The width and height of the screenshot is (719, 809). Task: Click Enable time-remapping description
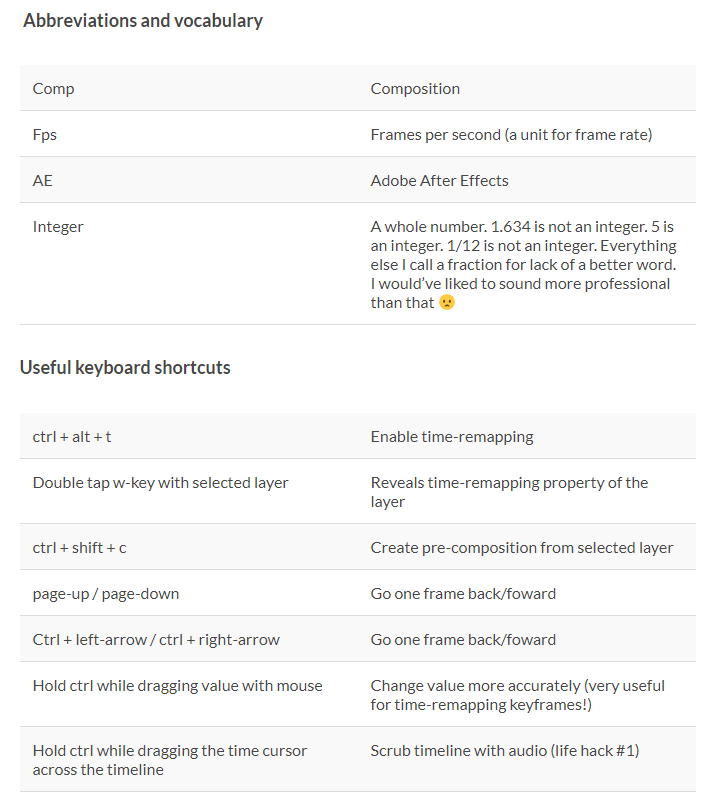pyautogui.click(x=452, y=437)
